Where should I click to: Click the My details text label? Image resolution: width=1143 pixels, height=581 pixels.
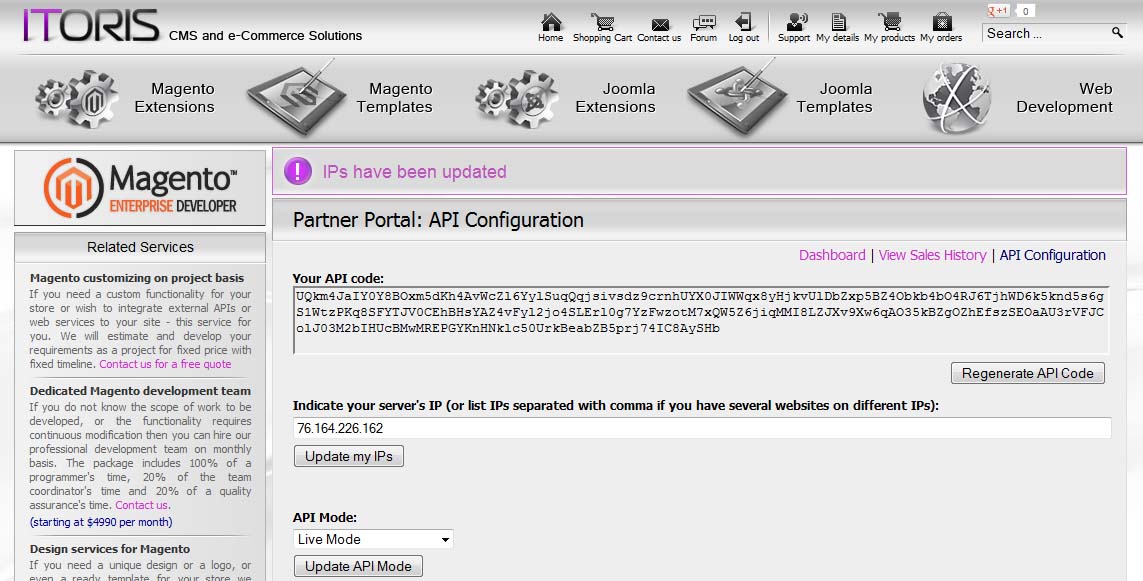coord(838,38)
